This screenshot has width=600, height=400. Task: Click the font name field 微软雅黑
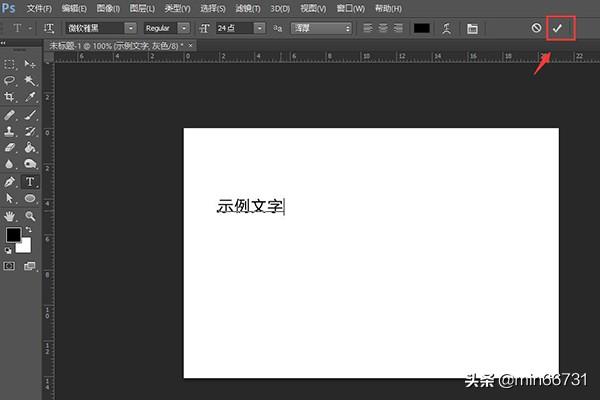click(x=95, y=28)
